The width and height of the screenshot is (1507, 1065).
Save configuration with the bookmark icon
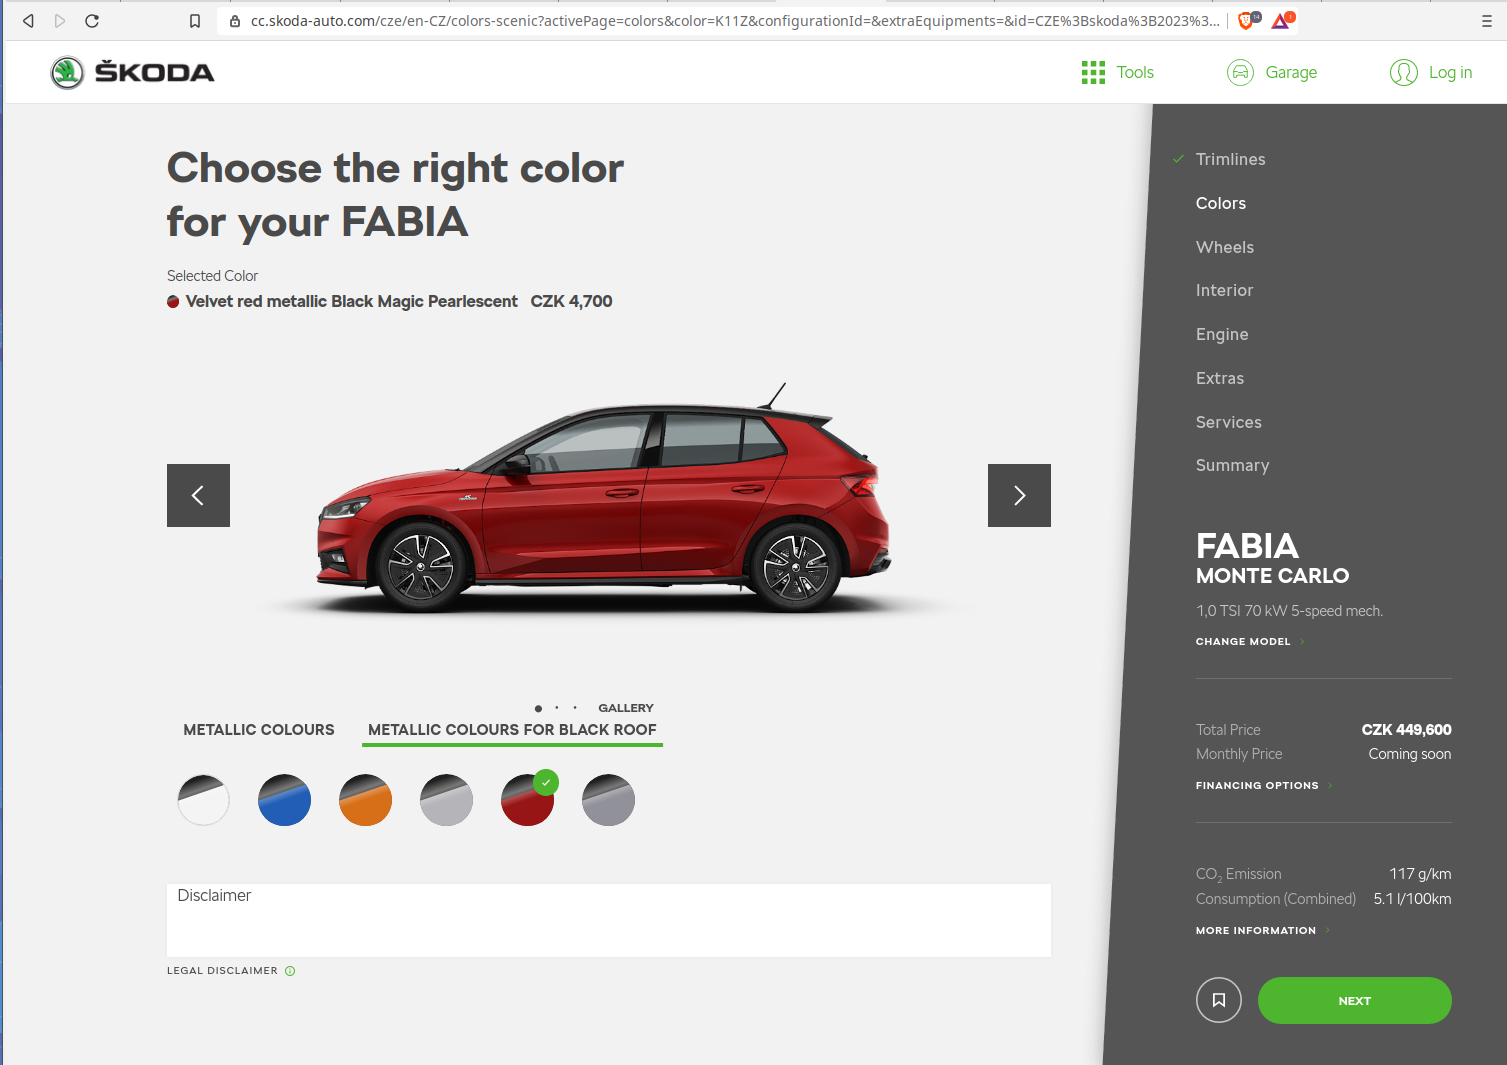pyautogui.click(x=1218, y=1000)
